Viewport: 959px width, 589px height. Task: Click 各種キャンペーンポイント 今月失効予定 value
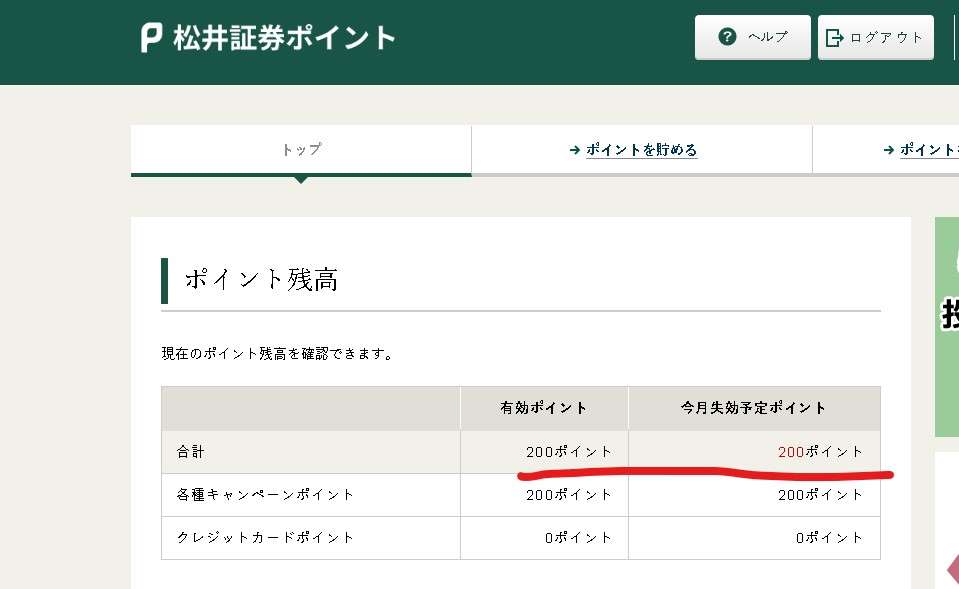820,495
